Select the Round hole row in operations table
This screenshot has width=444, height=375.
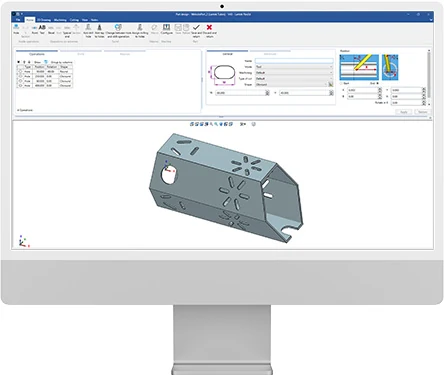point(45,71)
